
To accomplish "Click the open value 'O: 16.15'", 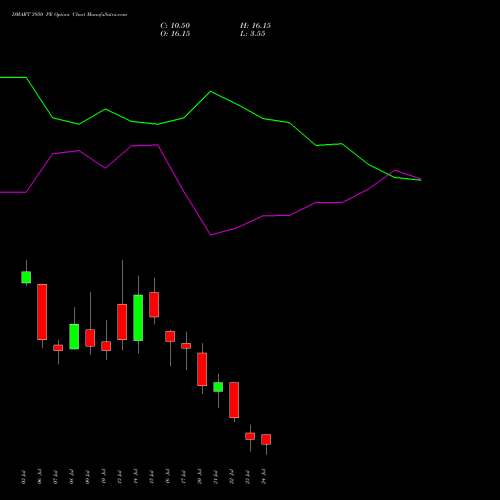I will click(x=175, y=34).
